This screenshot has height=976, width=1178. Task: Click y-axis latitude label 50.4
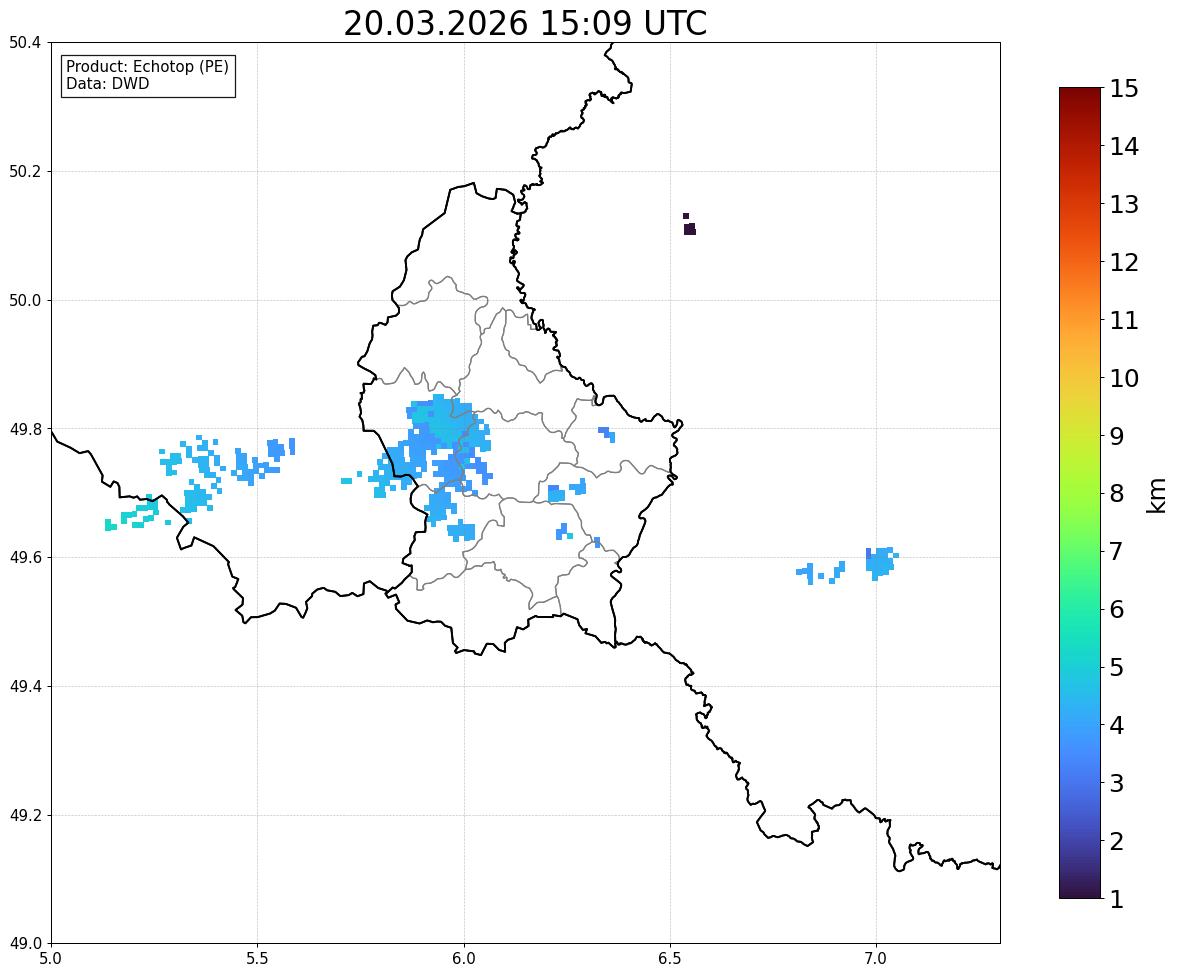pos(25,43)
